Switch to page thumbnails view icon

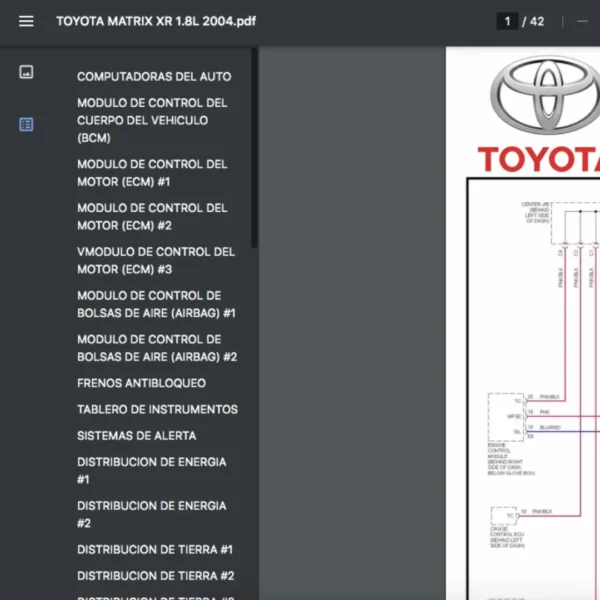[26, 72]
